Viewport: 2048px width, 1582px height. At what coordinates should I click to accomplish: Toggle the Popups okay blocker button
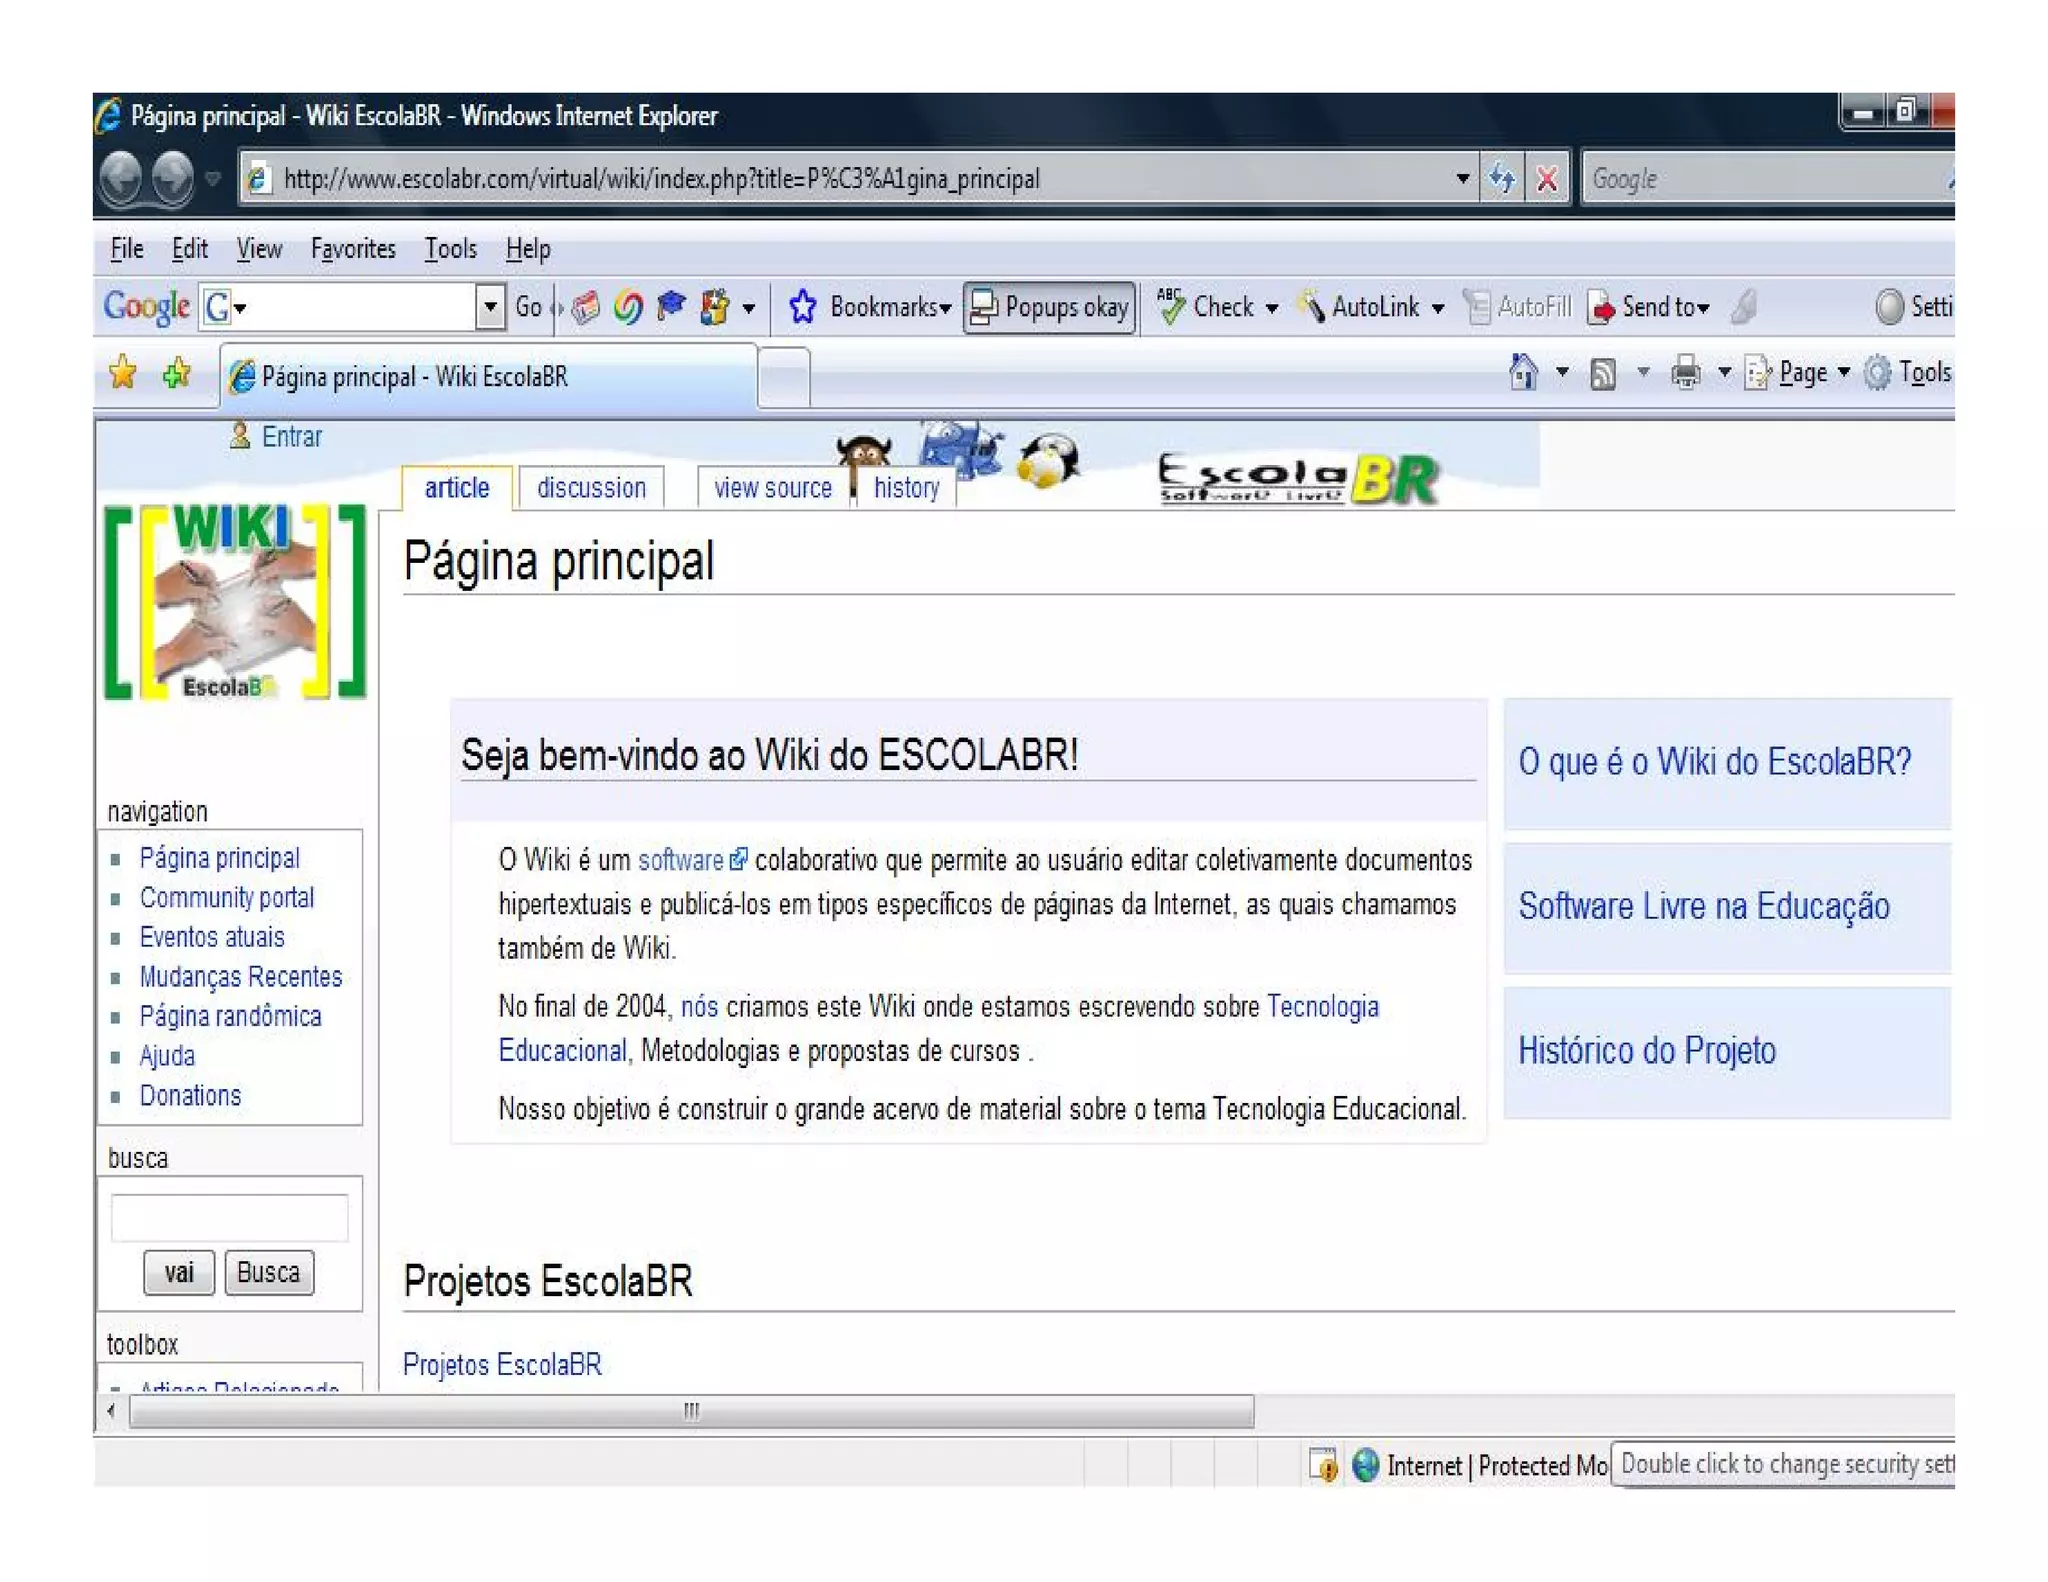(x=1050, y=307)
